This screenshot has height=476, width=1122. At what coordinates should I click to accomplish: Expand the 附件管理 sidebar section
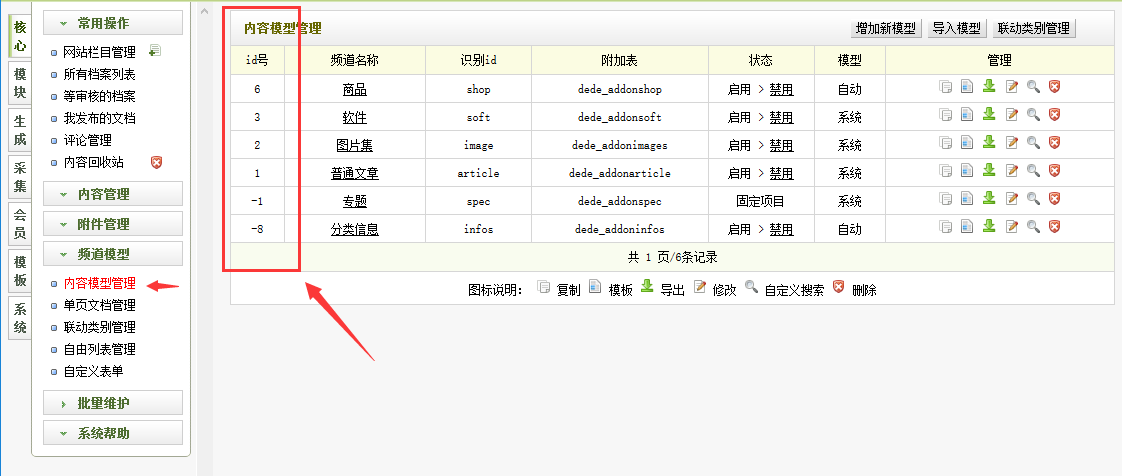pyautogui.click(x=113, y=224)
